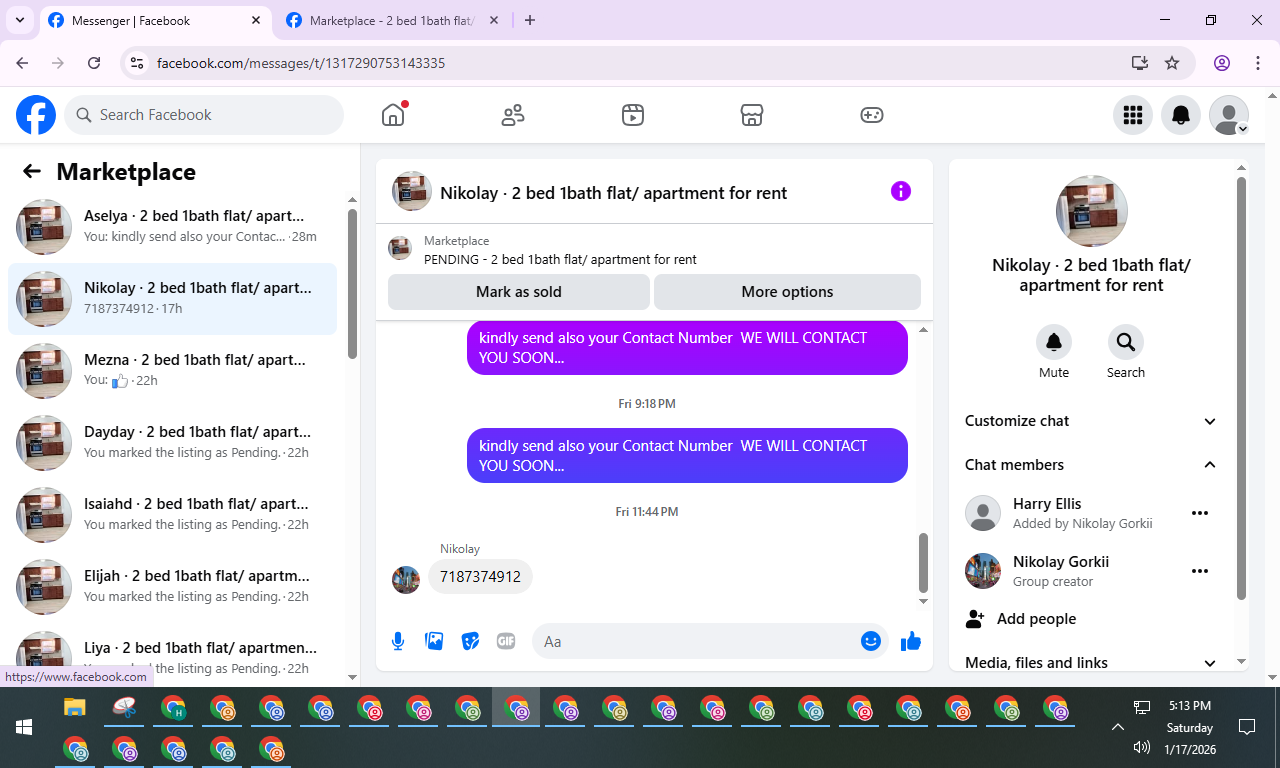The height and width of the screenshot is (768, 1280).
Task: Open Chrome tab search dropdown arrow
Action: 19,20
